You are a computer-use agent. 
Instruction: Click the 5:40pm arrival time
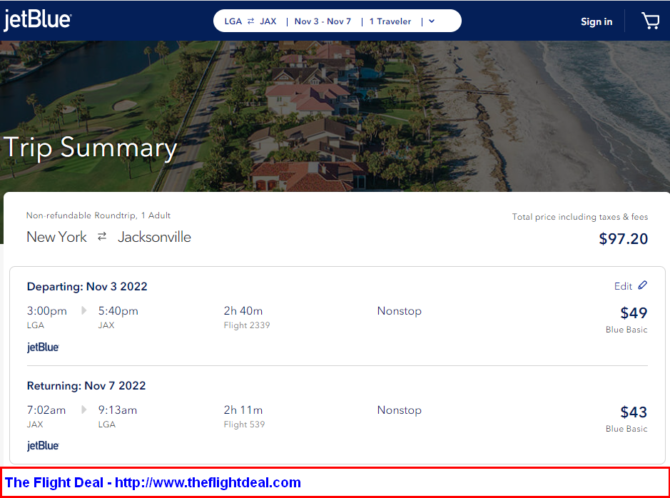(x=118, y=311)
